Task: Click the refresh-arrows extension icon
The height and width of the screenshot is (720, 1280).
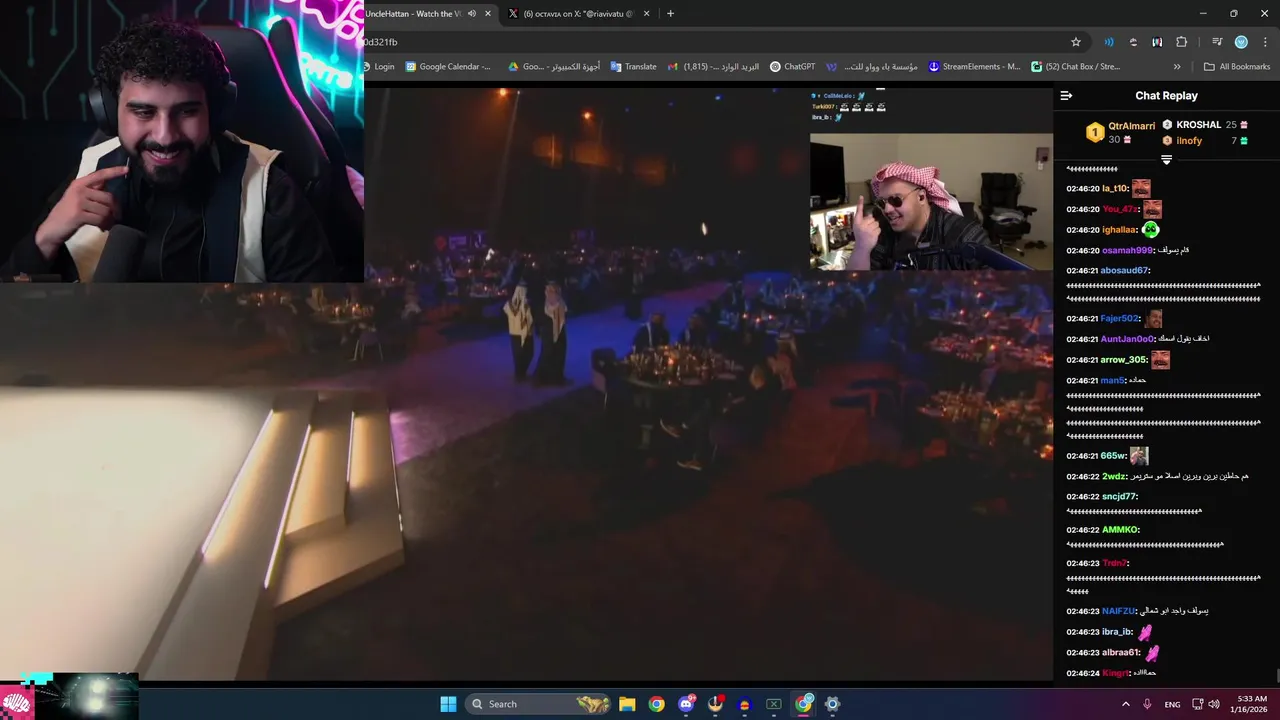Action: coord(1133,42)
